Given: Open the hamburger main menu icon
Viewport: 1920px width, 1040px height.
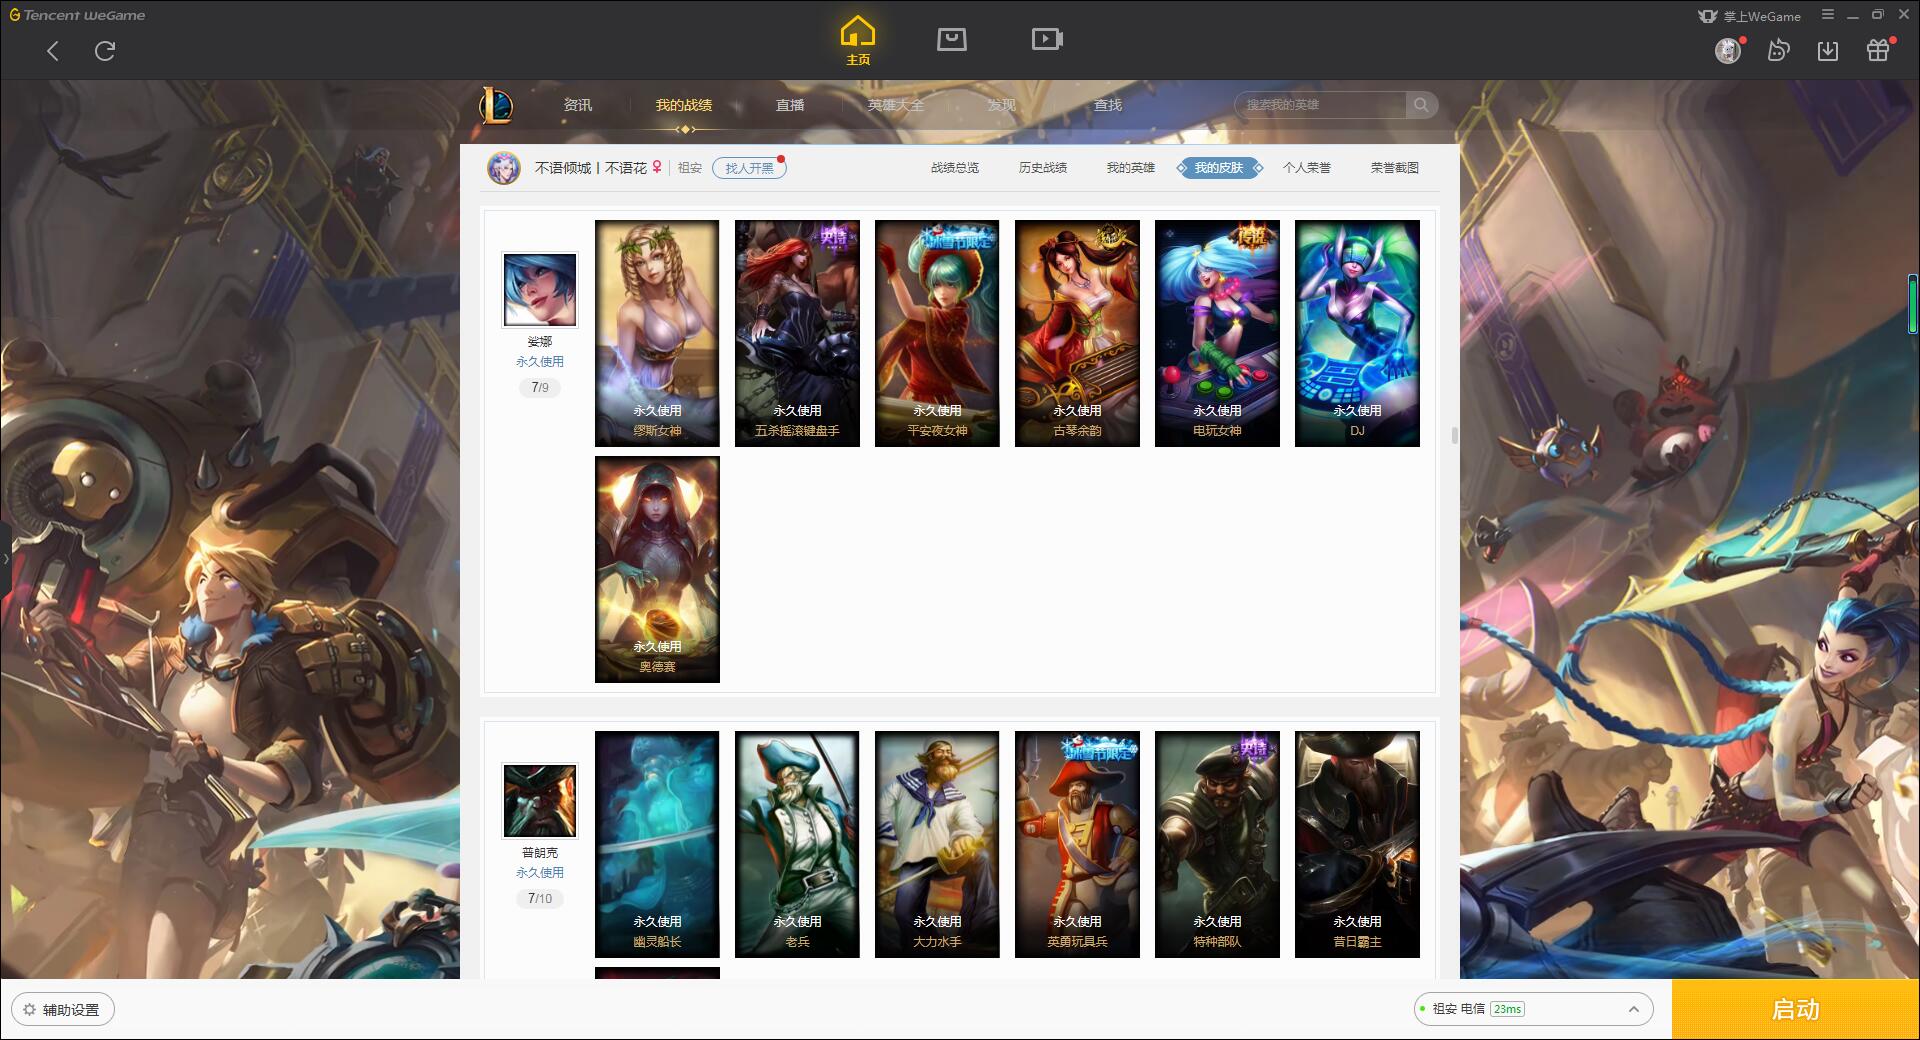Looking at the screenshot, I should [x=1828, y=15].
